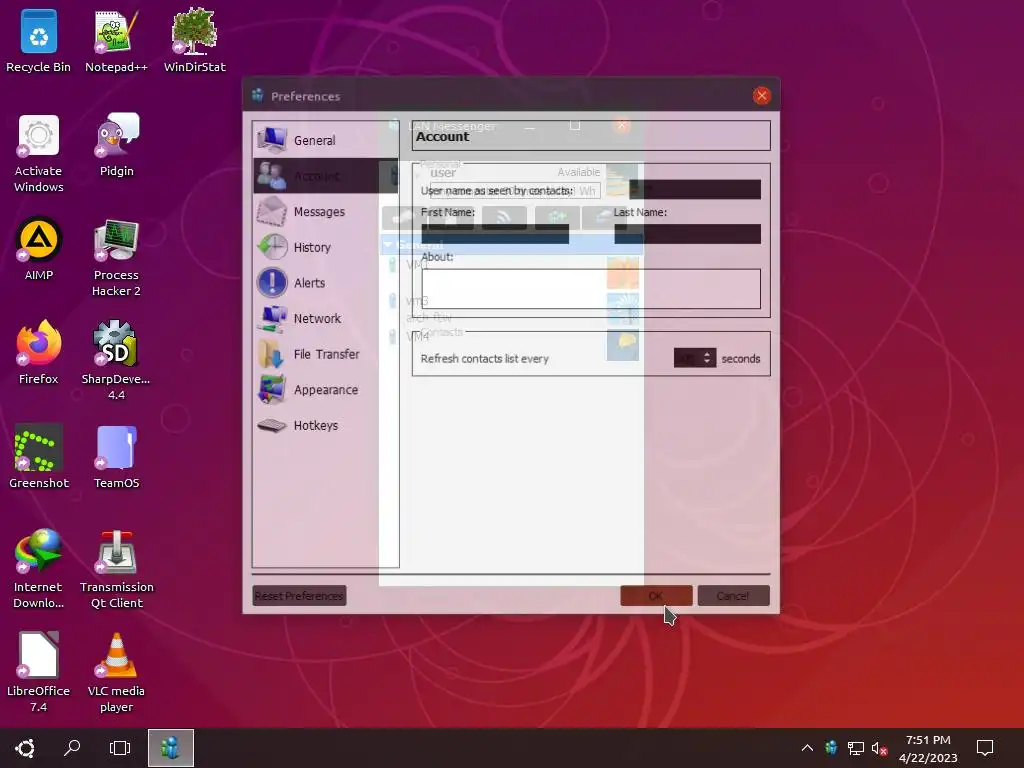
Task: Switch to the Messages preferences page
Action: coord(325,212)
